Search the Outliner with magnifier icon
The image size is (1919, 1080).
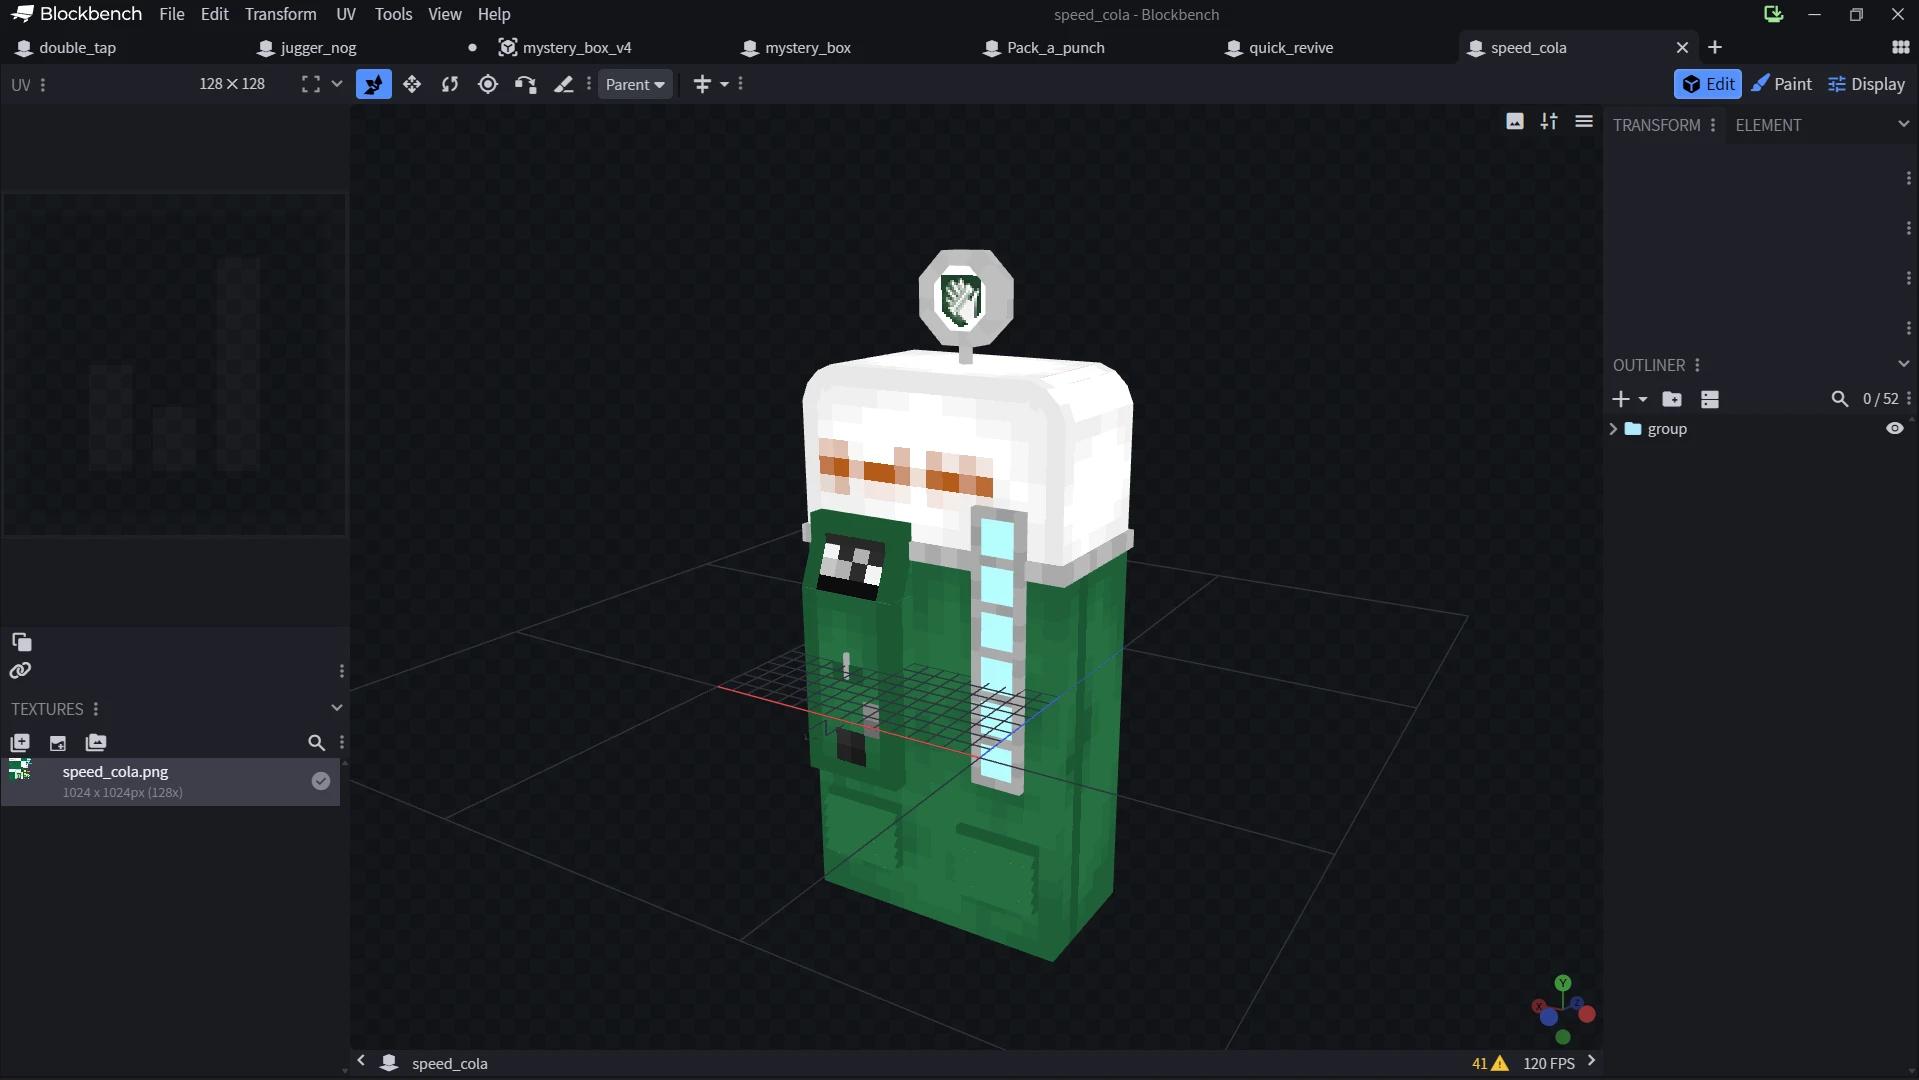pos(1839,400)
